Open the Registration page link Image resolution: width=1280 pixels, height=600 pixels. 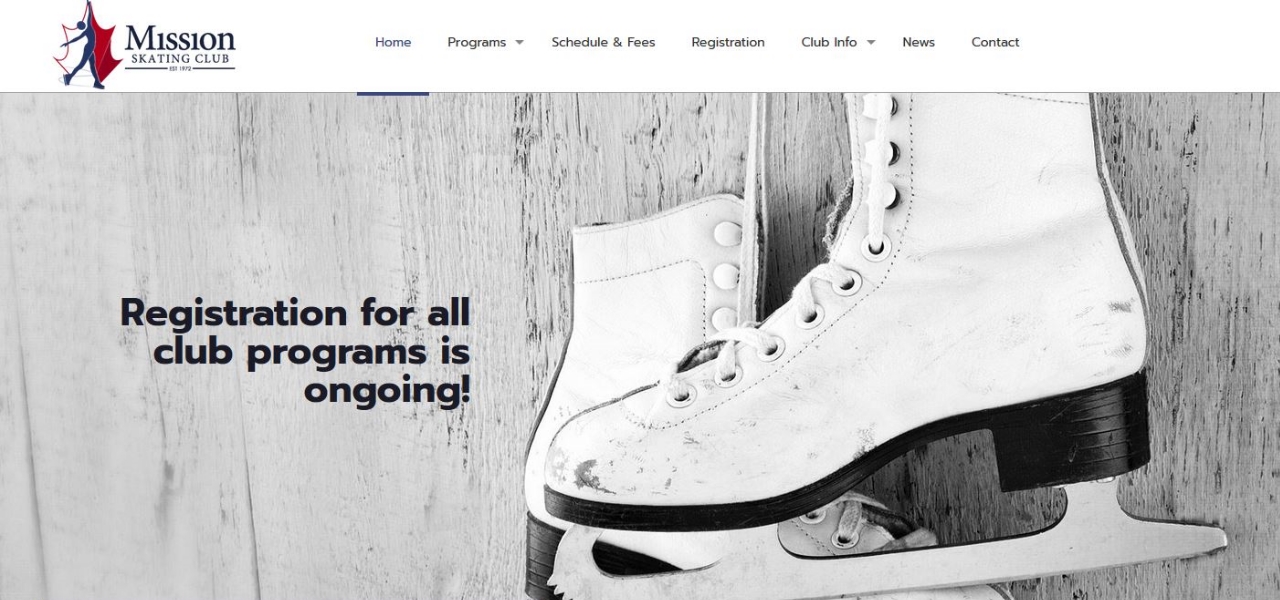point(728,42)
